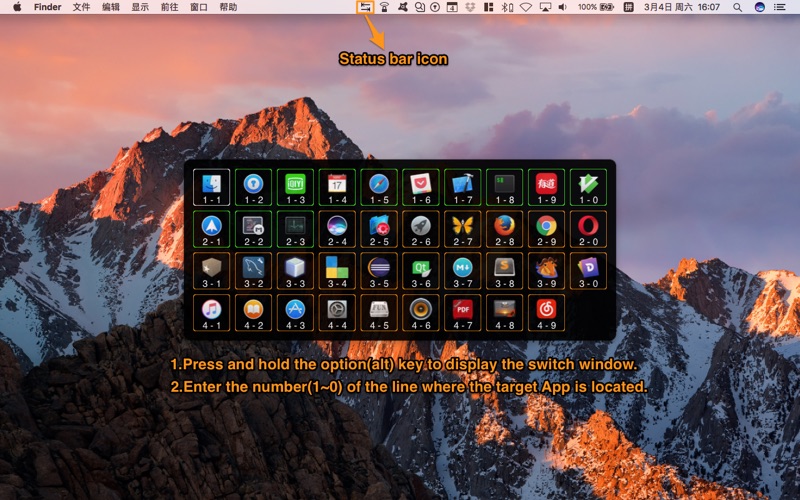Open the MySQL dolphin app labeled 3-2
Image resolution: width=800 pixels, height=500 pixels.
pos(253,271)
